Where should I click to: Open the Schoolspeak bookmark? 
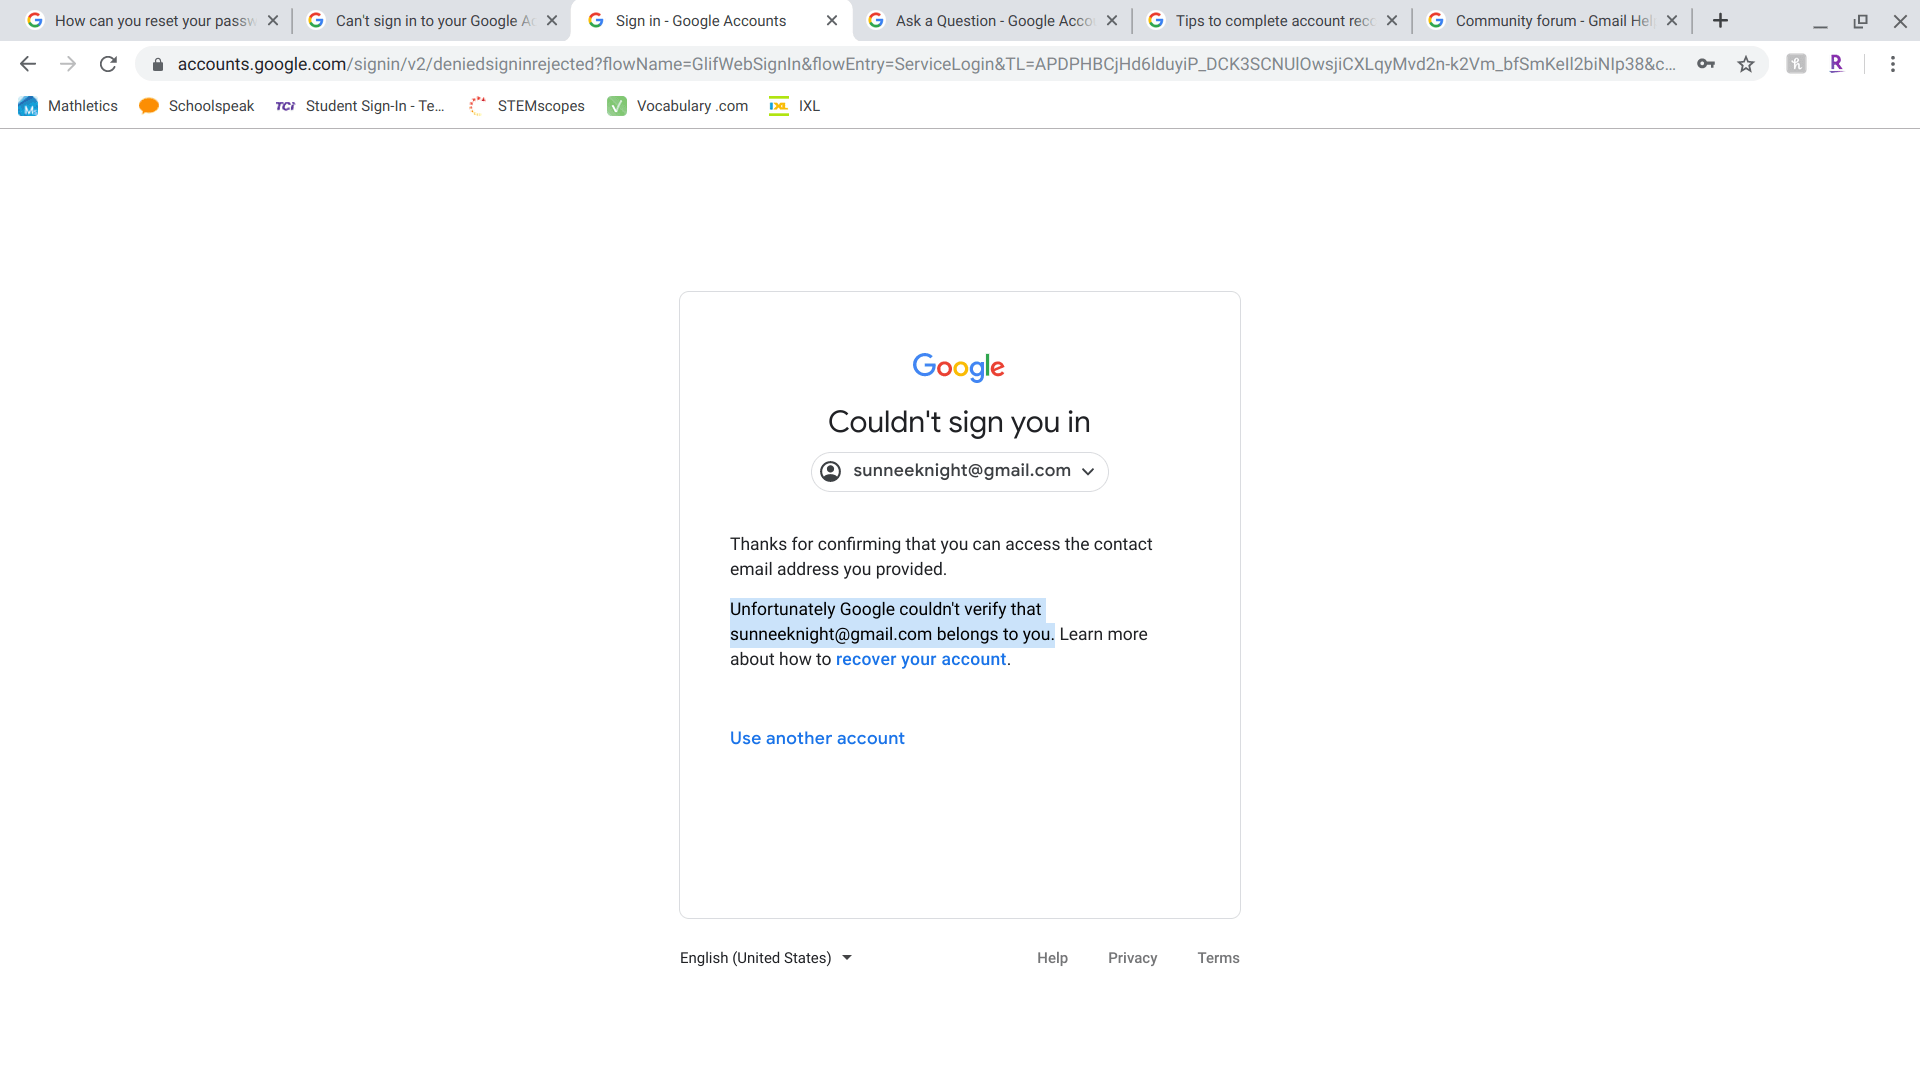pos(197,106)
